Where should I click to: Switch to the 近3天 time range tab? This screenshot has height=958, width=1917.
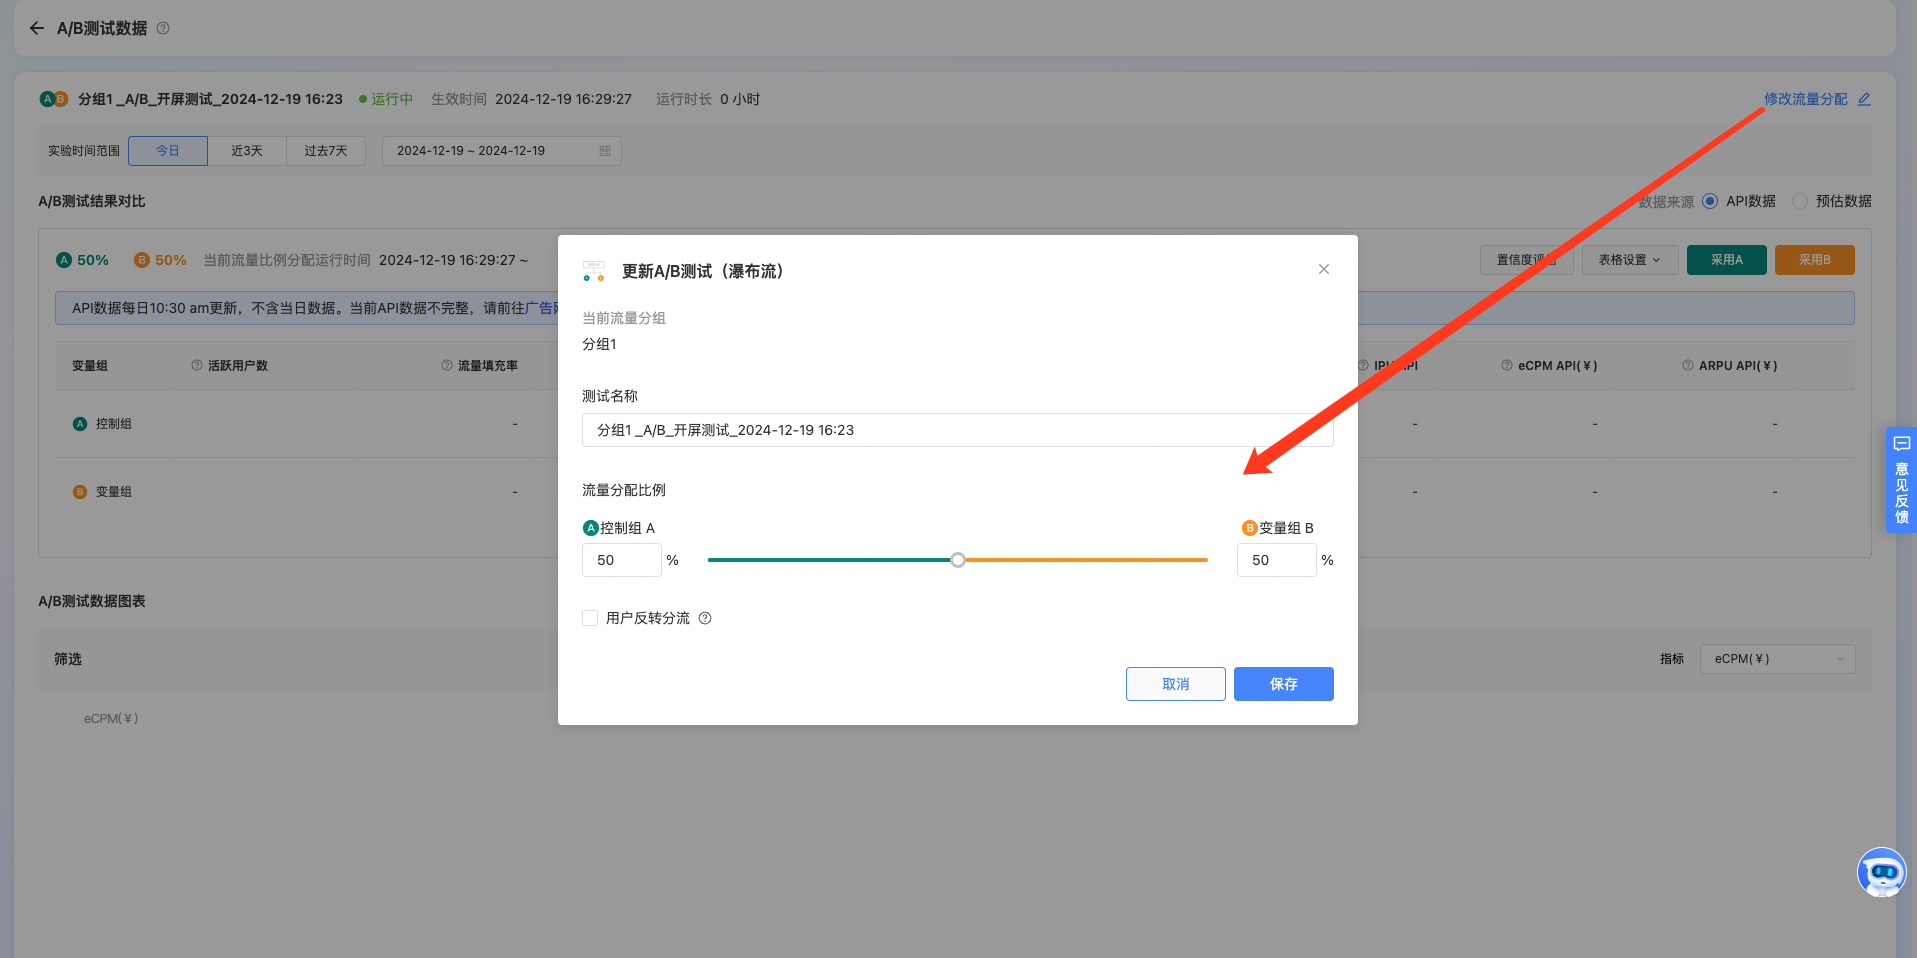tap(247, 151)
